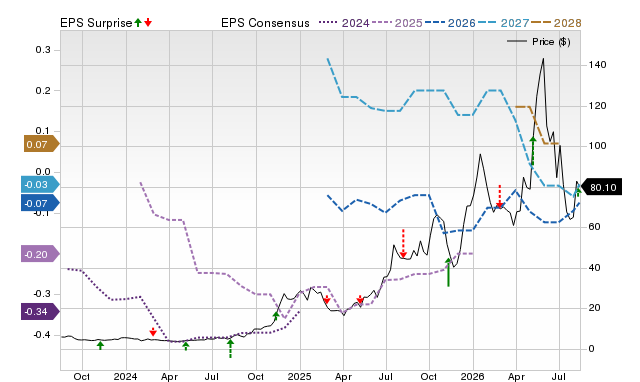Screen dimensions: 640x382
Task: Click the red down arrow beside EPS Surprise
Action: 148,23
